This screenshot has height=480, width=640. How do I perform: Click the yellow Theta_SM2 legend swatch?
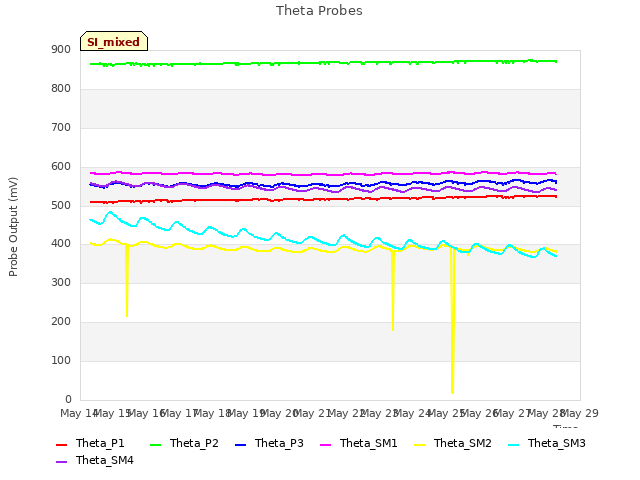[419, 444]
